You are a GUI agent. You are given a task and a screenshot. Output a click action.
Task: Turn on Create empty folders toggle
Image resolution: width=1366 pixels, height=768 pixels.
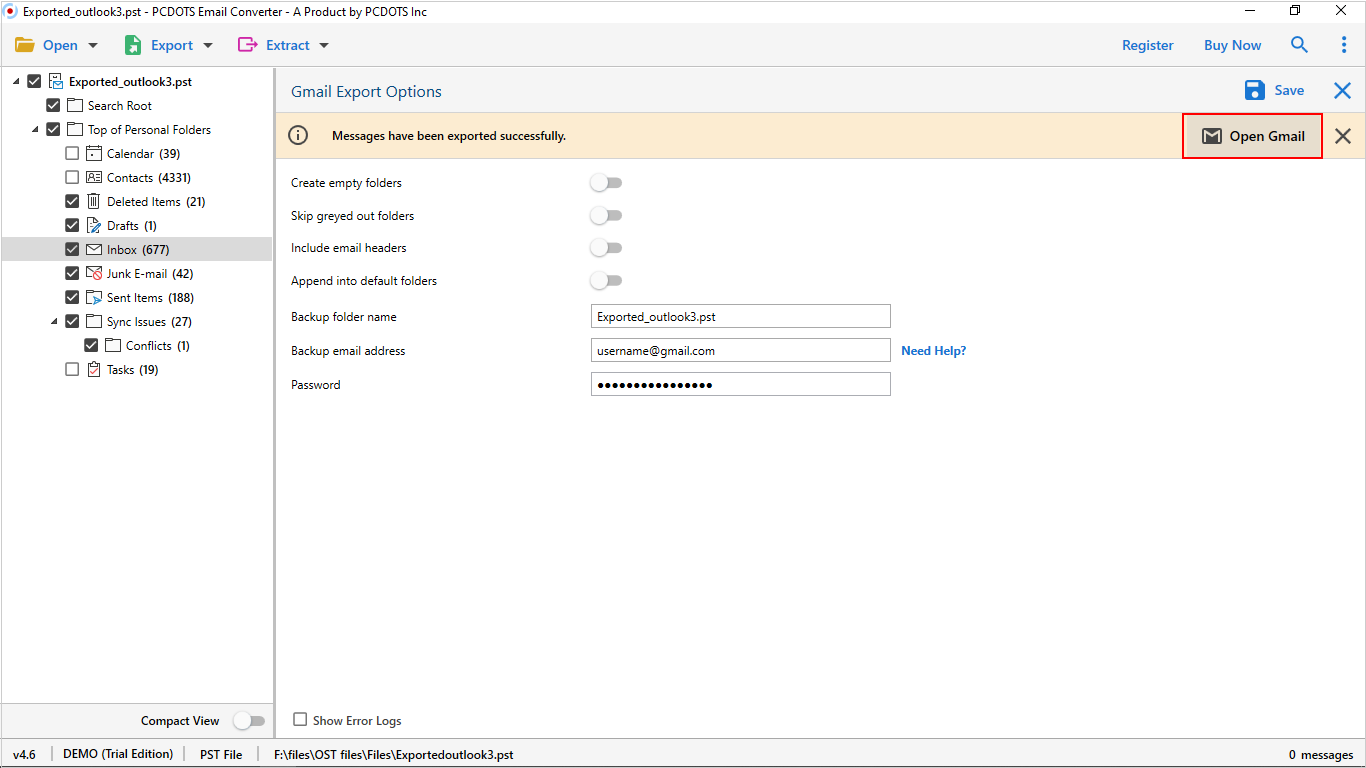point(606,183)
